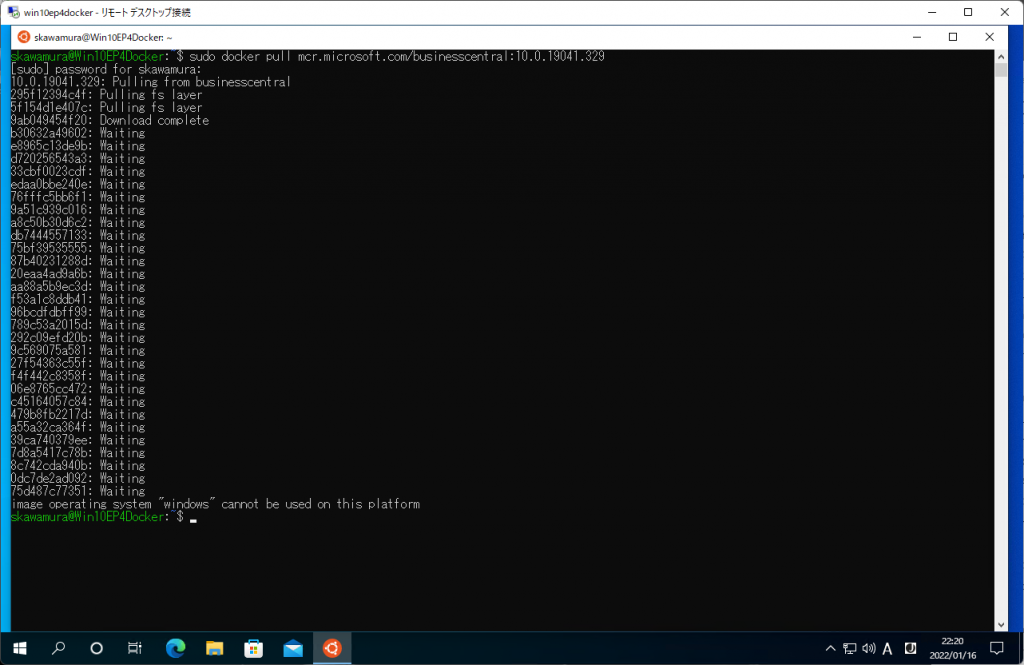Image resolution: width=1024 pixels, height=665 pixels.
Task: Click the terminal vertical scrollbar thumb
Action: (x=1000, y=71)
